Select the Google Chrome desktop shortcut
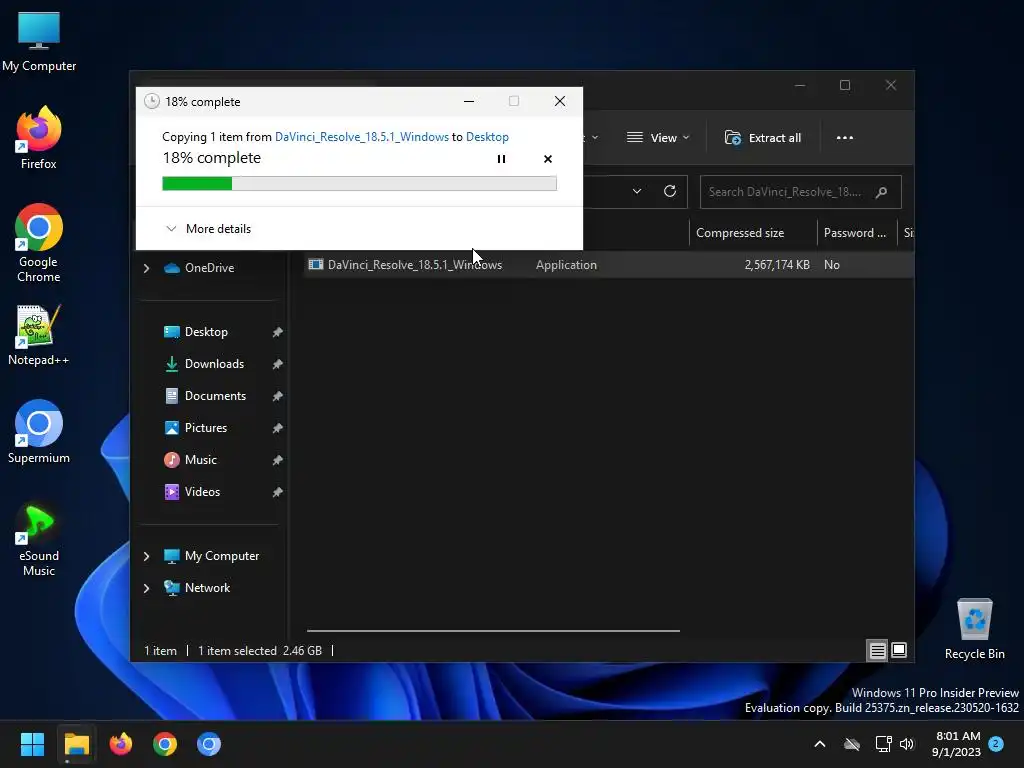This screenshot has height=768, width=1024. click(x=39, y=243)
